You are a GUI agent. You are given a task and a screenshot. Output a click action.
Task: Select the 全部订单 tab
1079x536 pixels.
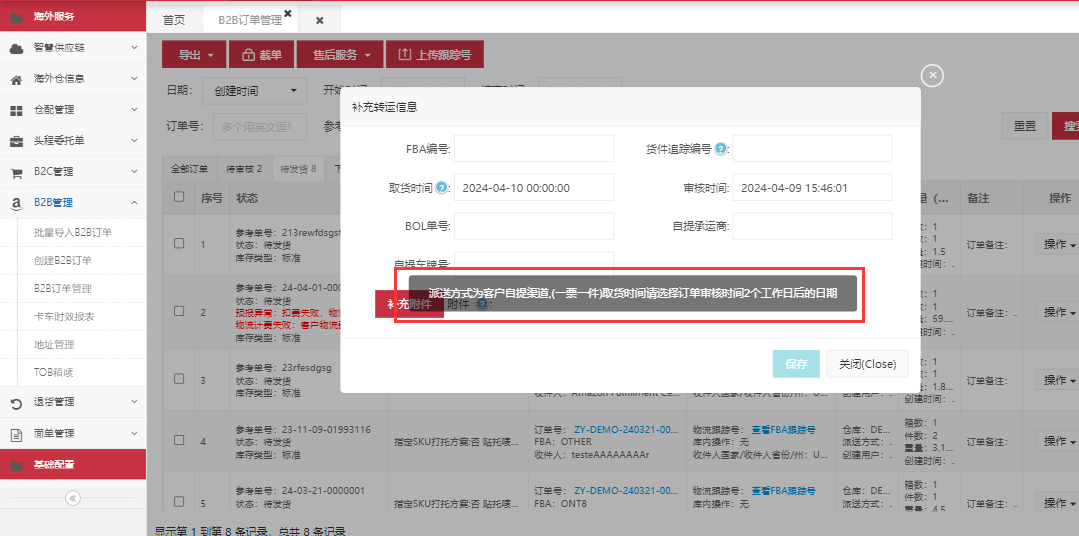pos(189,169)
